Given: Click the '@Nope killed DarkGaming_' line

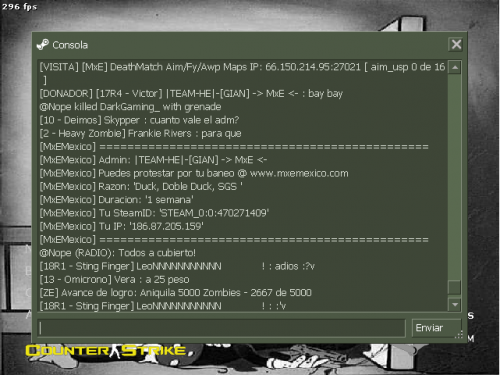Looking at the screenshot, I should pyautogui.click(x=130, y=107).
